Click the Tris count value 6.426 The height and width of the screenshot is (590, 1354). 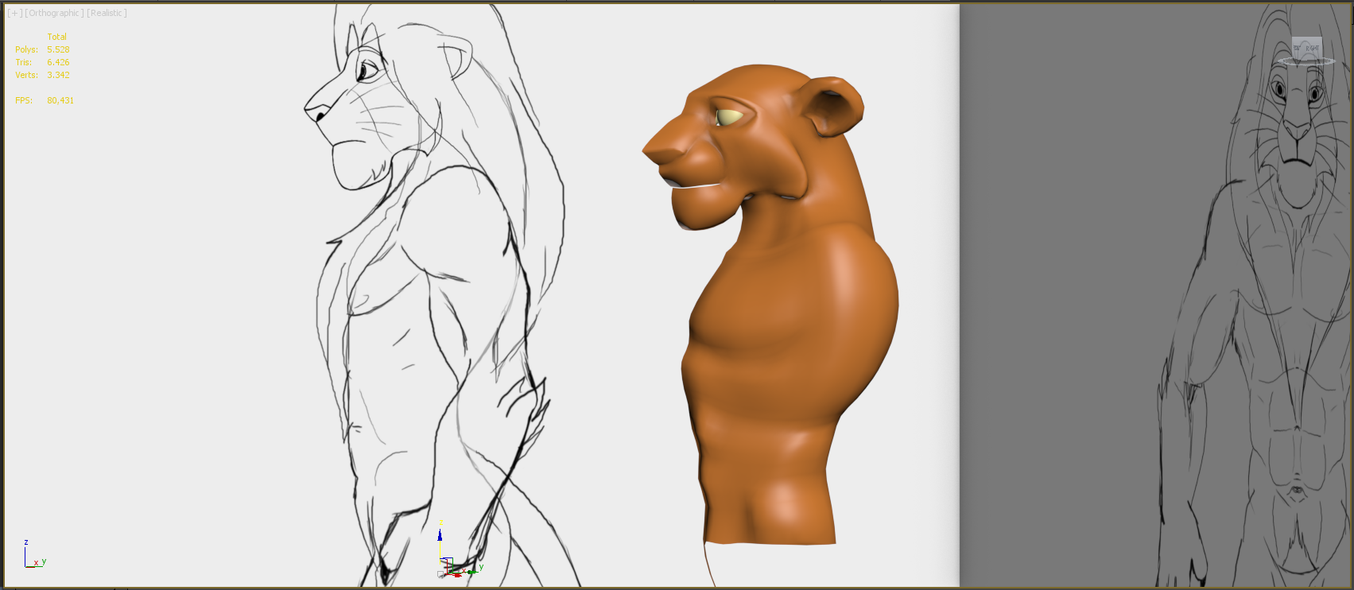pyautogui.click(x=58, y=62)
